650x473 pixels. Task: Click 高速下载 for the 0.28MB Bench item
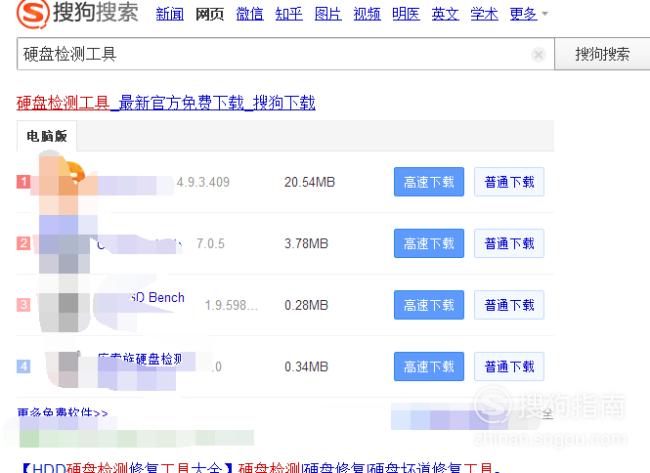click(429, 305)
